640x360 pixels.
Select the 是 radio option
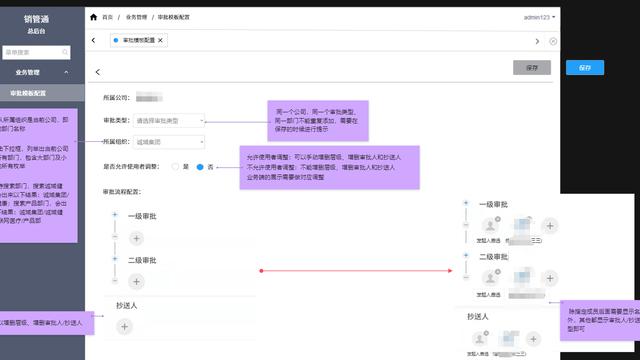point(175,167)
